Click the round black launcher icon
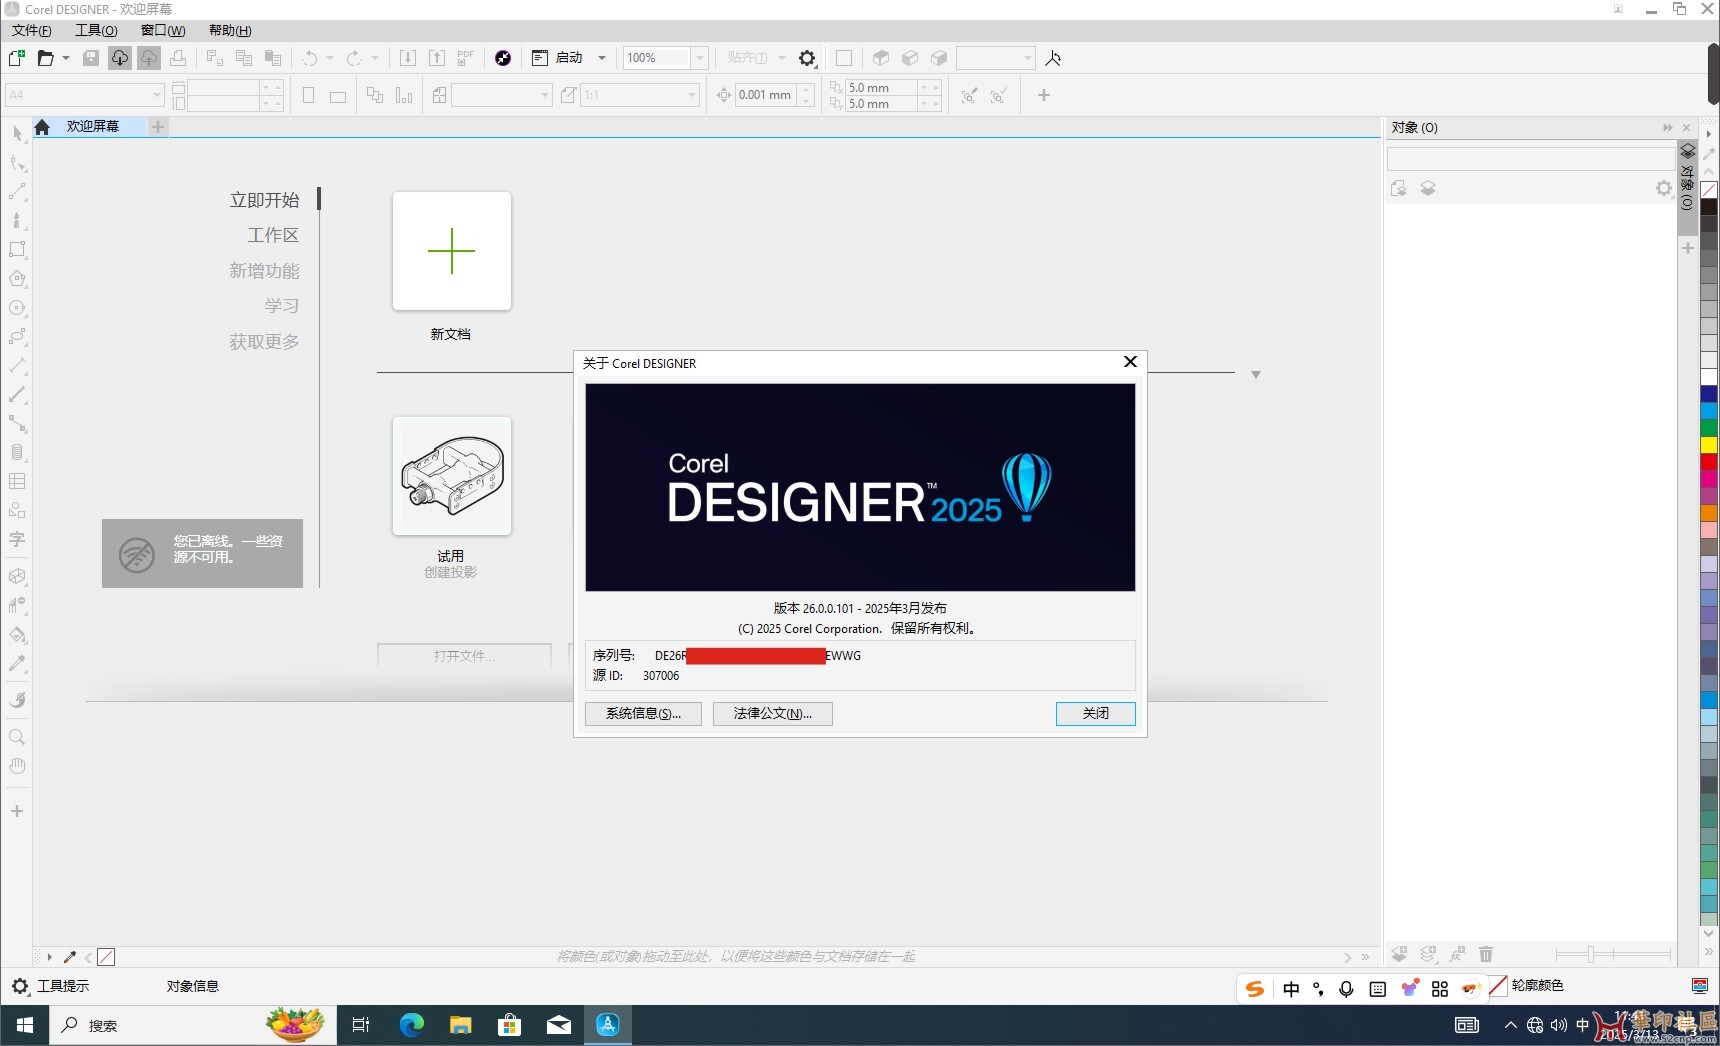 [503, 58]
